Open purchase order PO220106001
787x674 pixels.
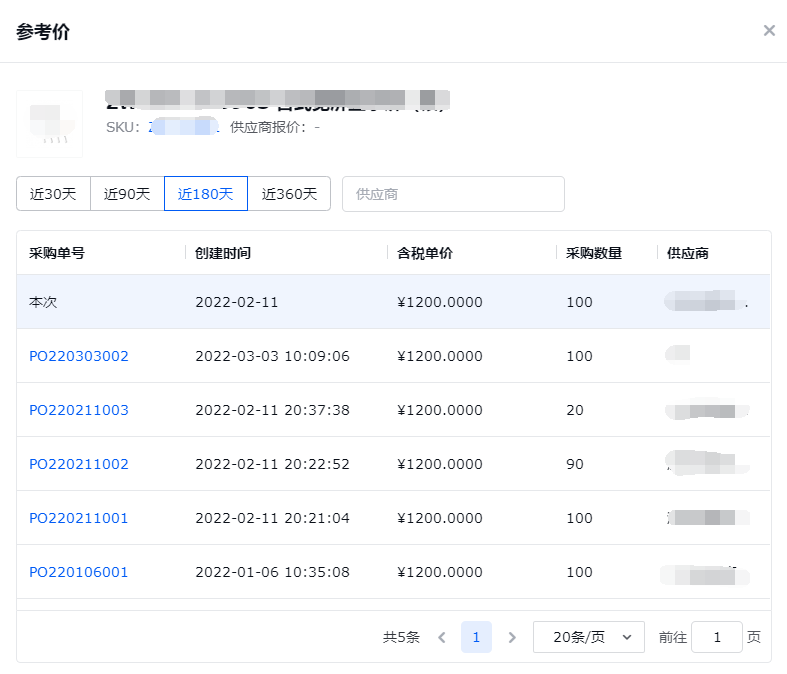click(x=79, y=572)
